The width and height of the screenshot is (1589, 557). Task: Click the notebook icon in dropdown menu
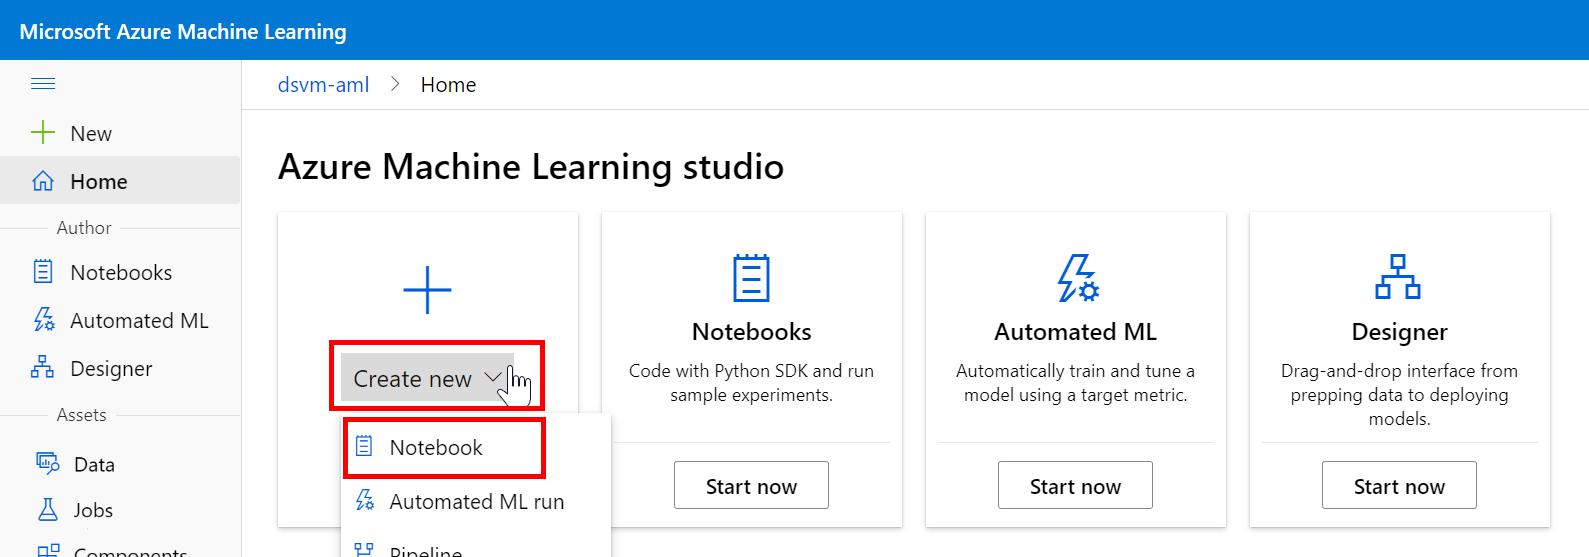tap(365, 447)
